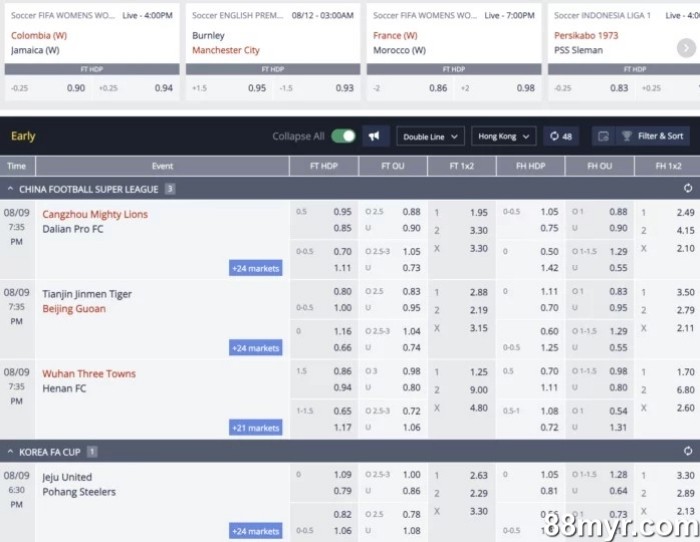Click Dalian Pro FC team name

[x=73, y=229]
